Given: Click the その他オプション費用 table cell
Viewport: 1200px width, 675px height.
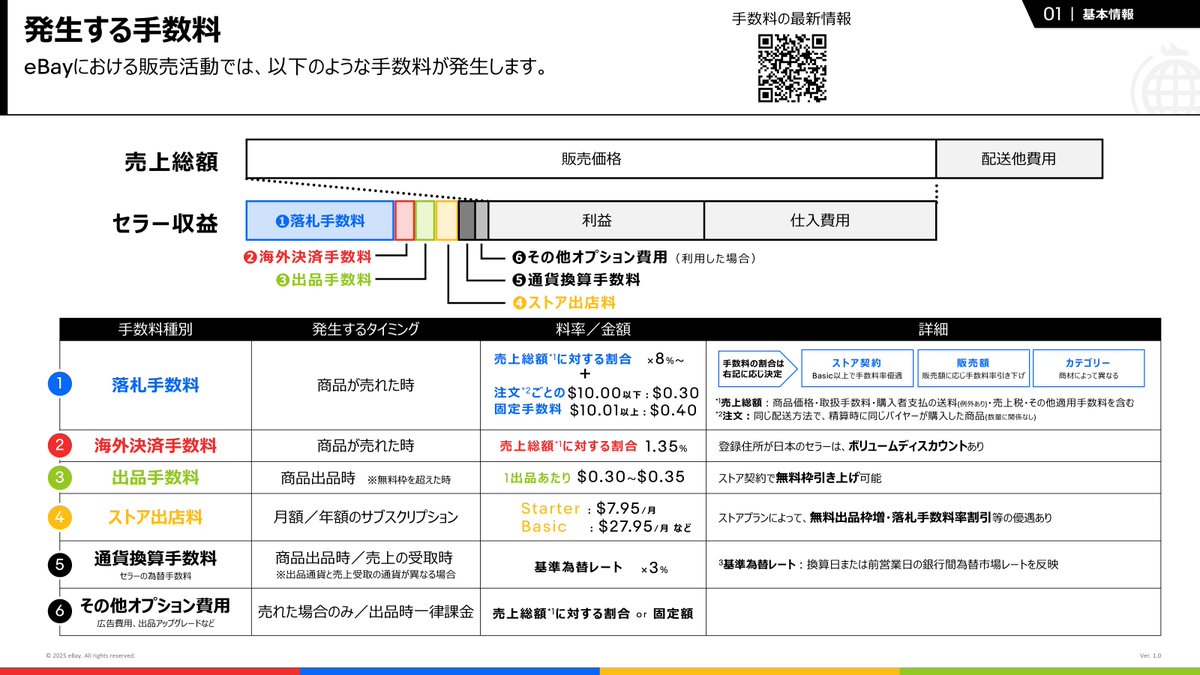Looking at the screenshot, I should click(155, 612).
